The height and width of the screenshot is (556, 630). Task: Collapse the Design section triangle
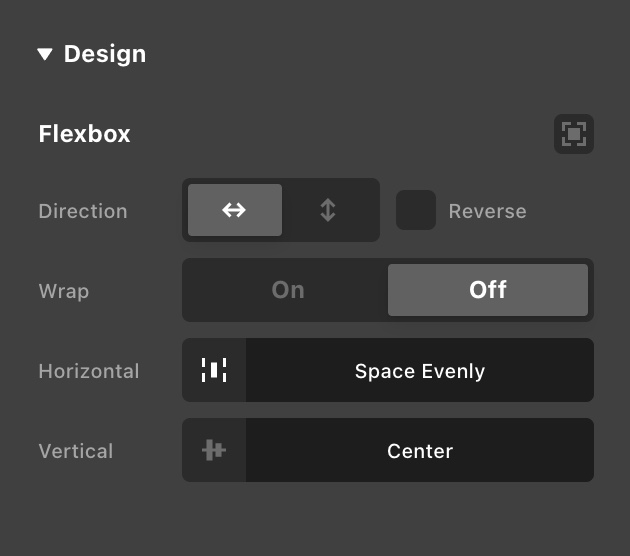[45, 54]
